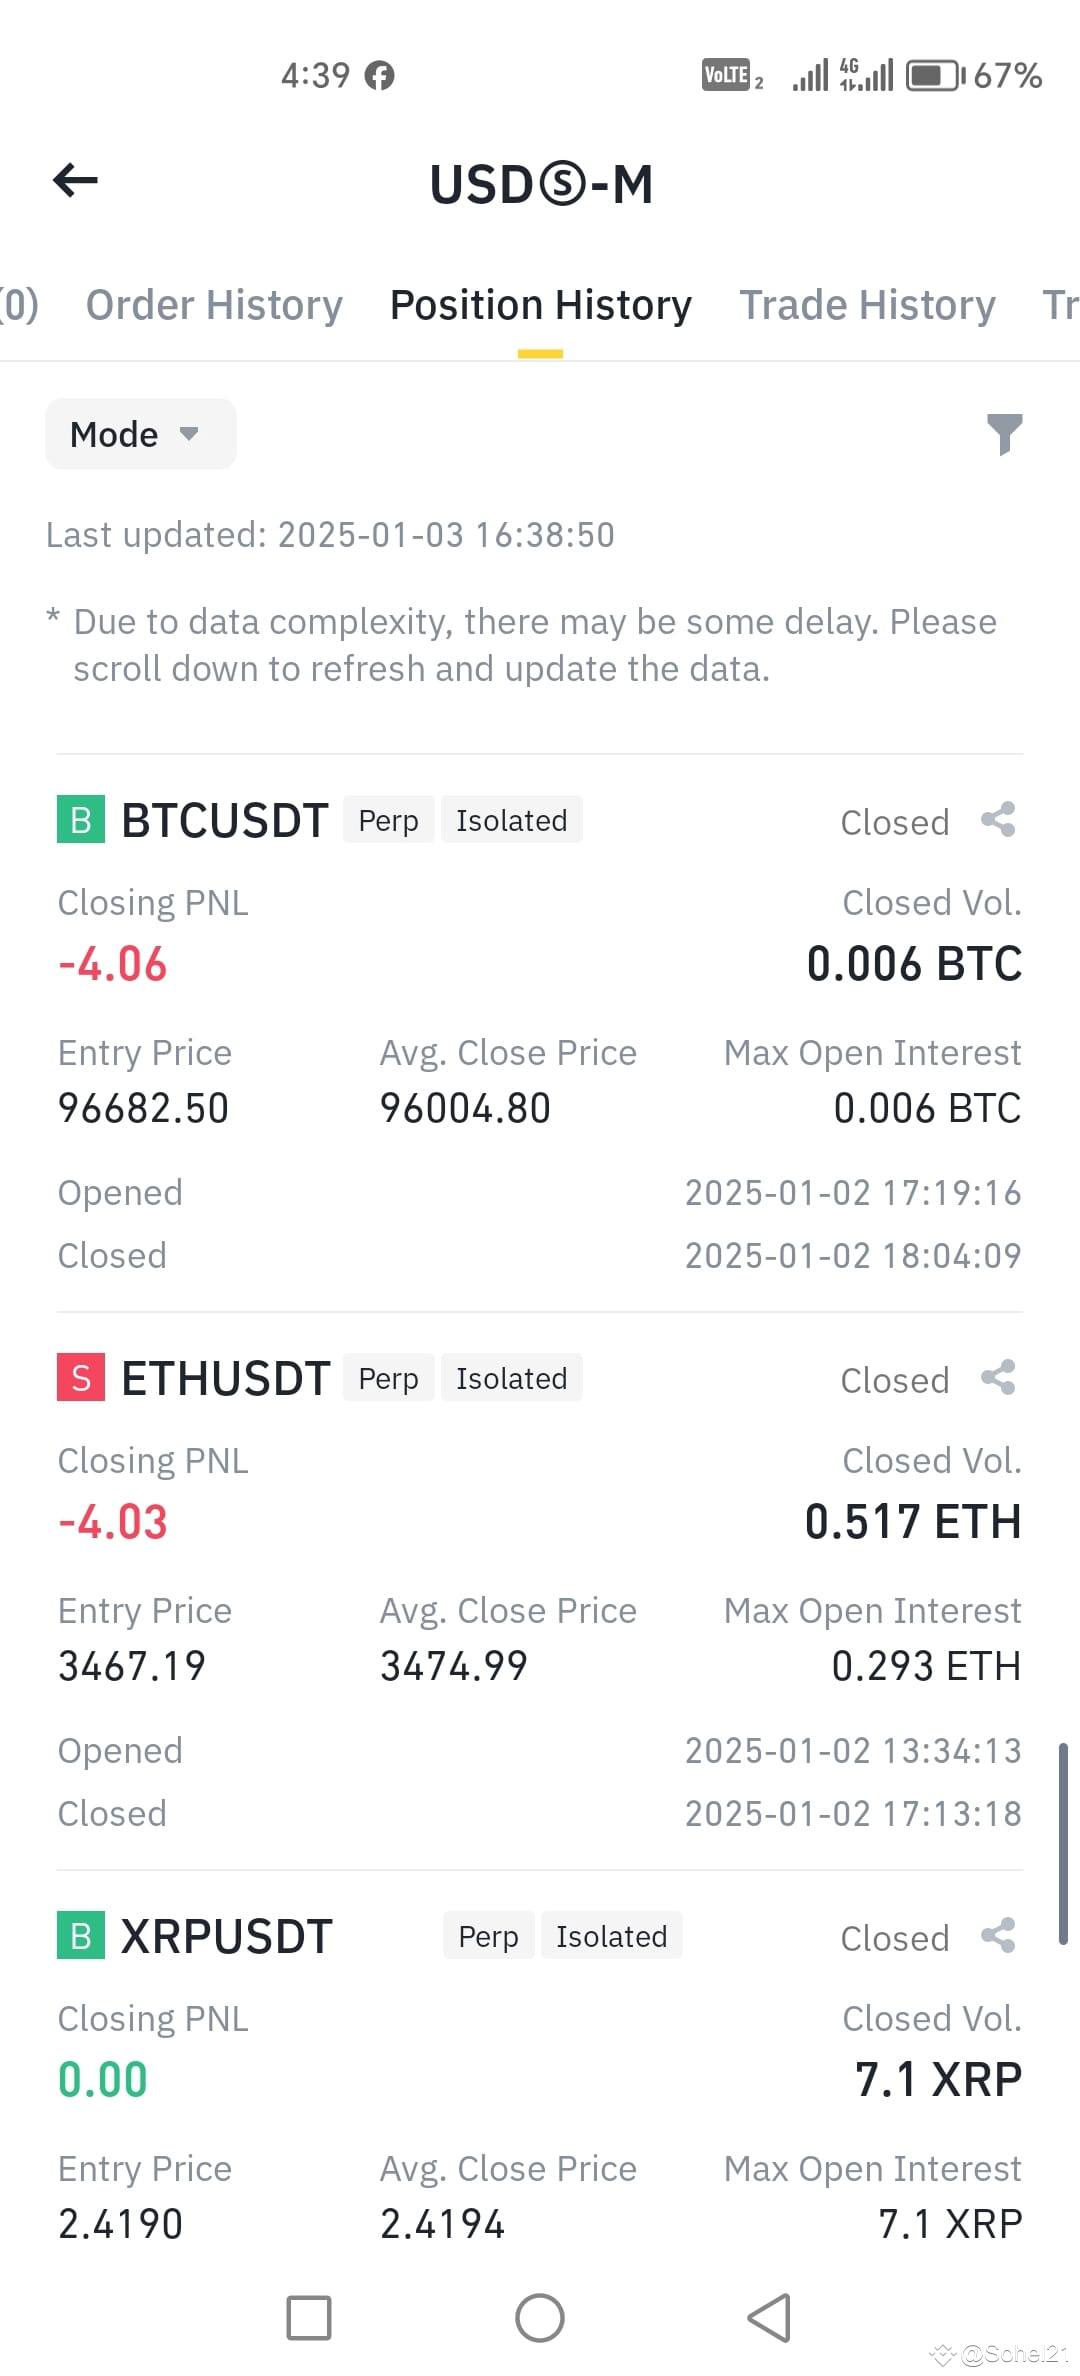Tap the Isolated tag on BTCUSDT
This screenshot has width=1080, height=2376.
click(x=512, y=820)
